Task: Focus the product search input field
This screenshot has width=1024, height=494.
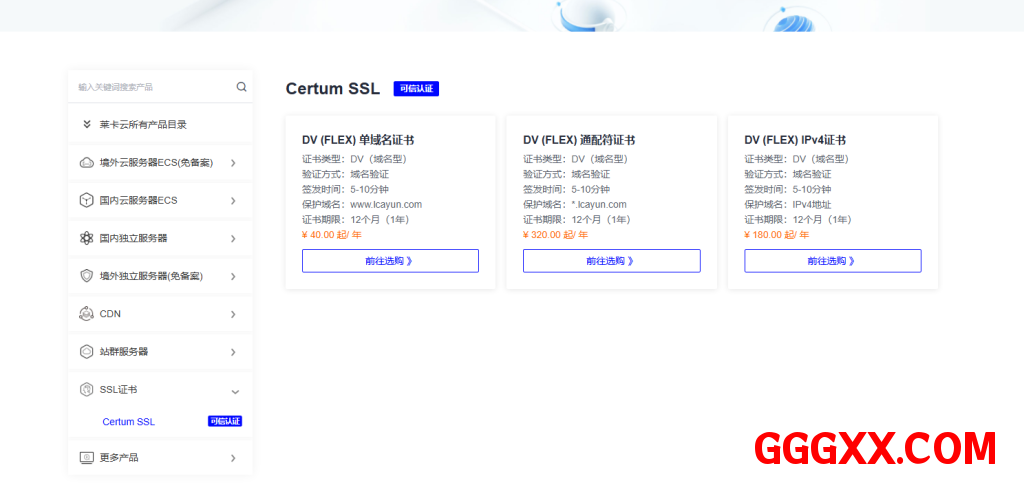Action: pos(150,87)
